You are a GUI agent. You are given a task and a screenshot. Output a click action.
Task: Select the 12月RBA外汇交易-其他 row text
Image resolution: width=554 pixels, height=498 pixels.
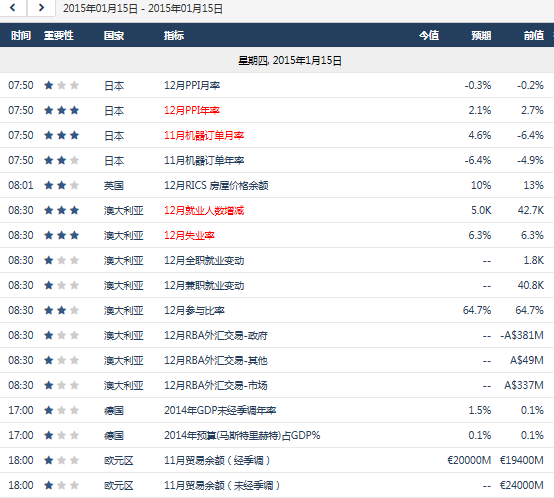point(216,361)
